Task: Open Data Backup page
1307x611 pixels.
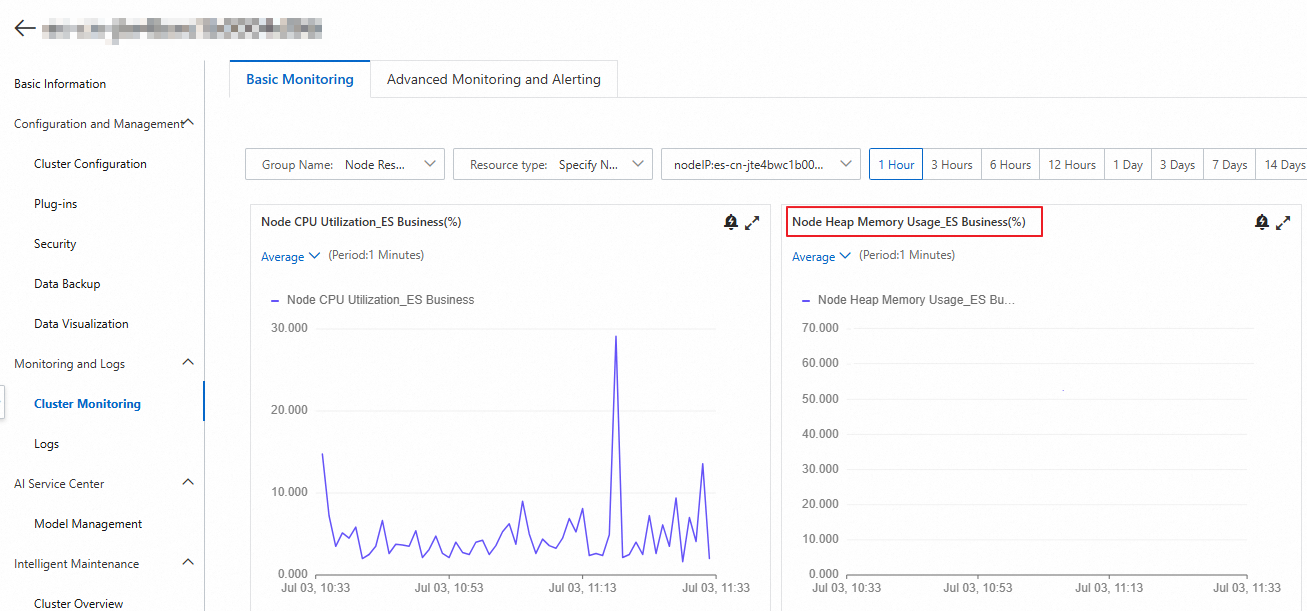Action: click(67, 284)
